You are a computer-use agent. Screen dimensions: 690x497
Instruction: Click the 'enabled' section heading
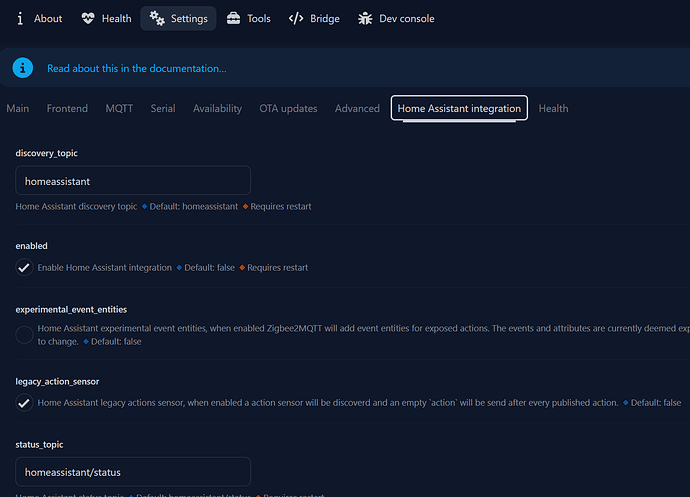click(31, 246)
